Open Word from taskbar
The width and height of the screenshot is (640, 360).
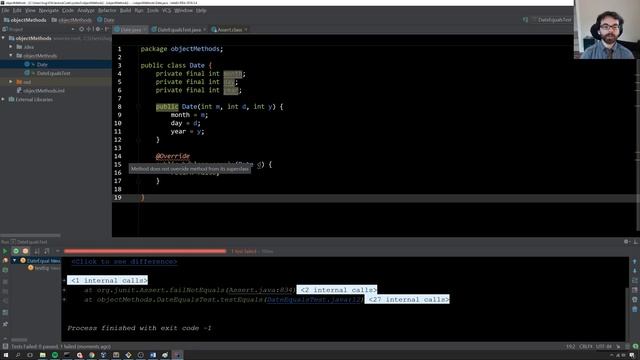[x=153, y=355]
